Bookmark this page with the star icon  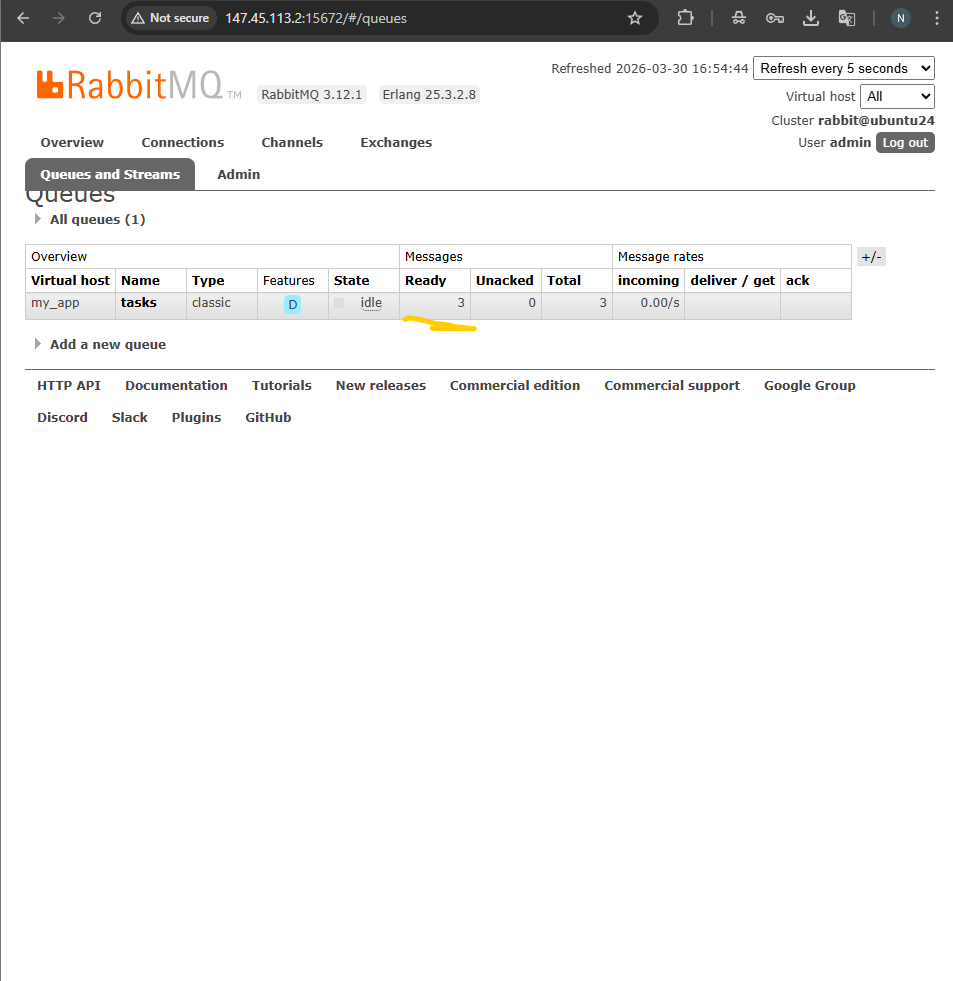pos(634,18)
